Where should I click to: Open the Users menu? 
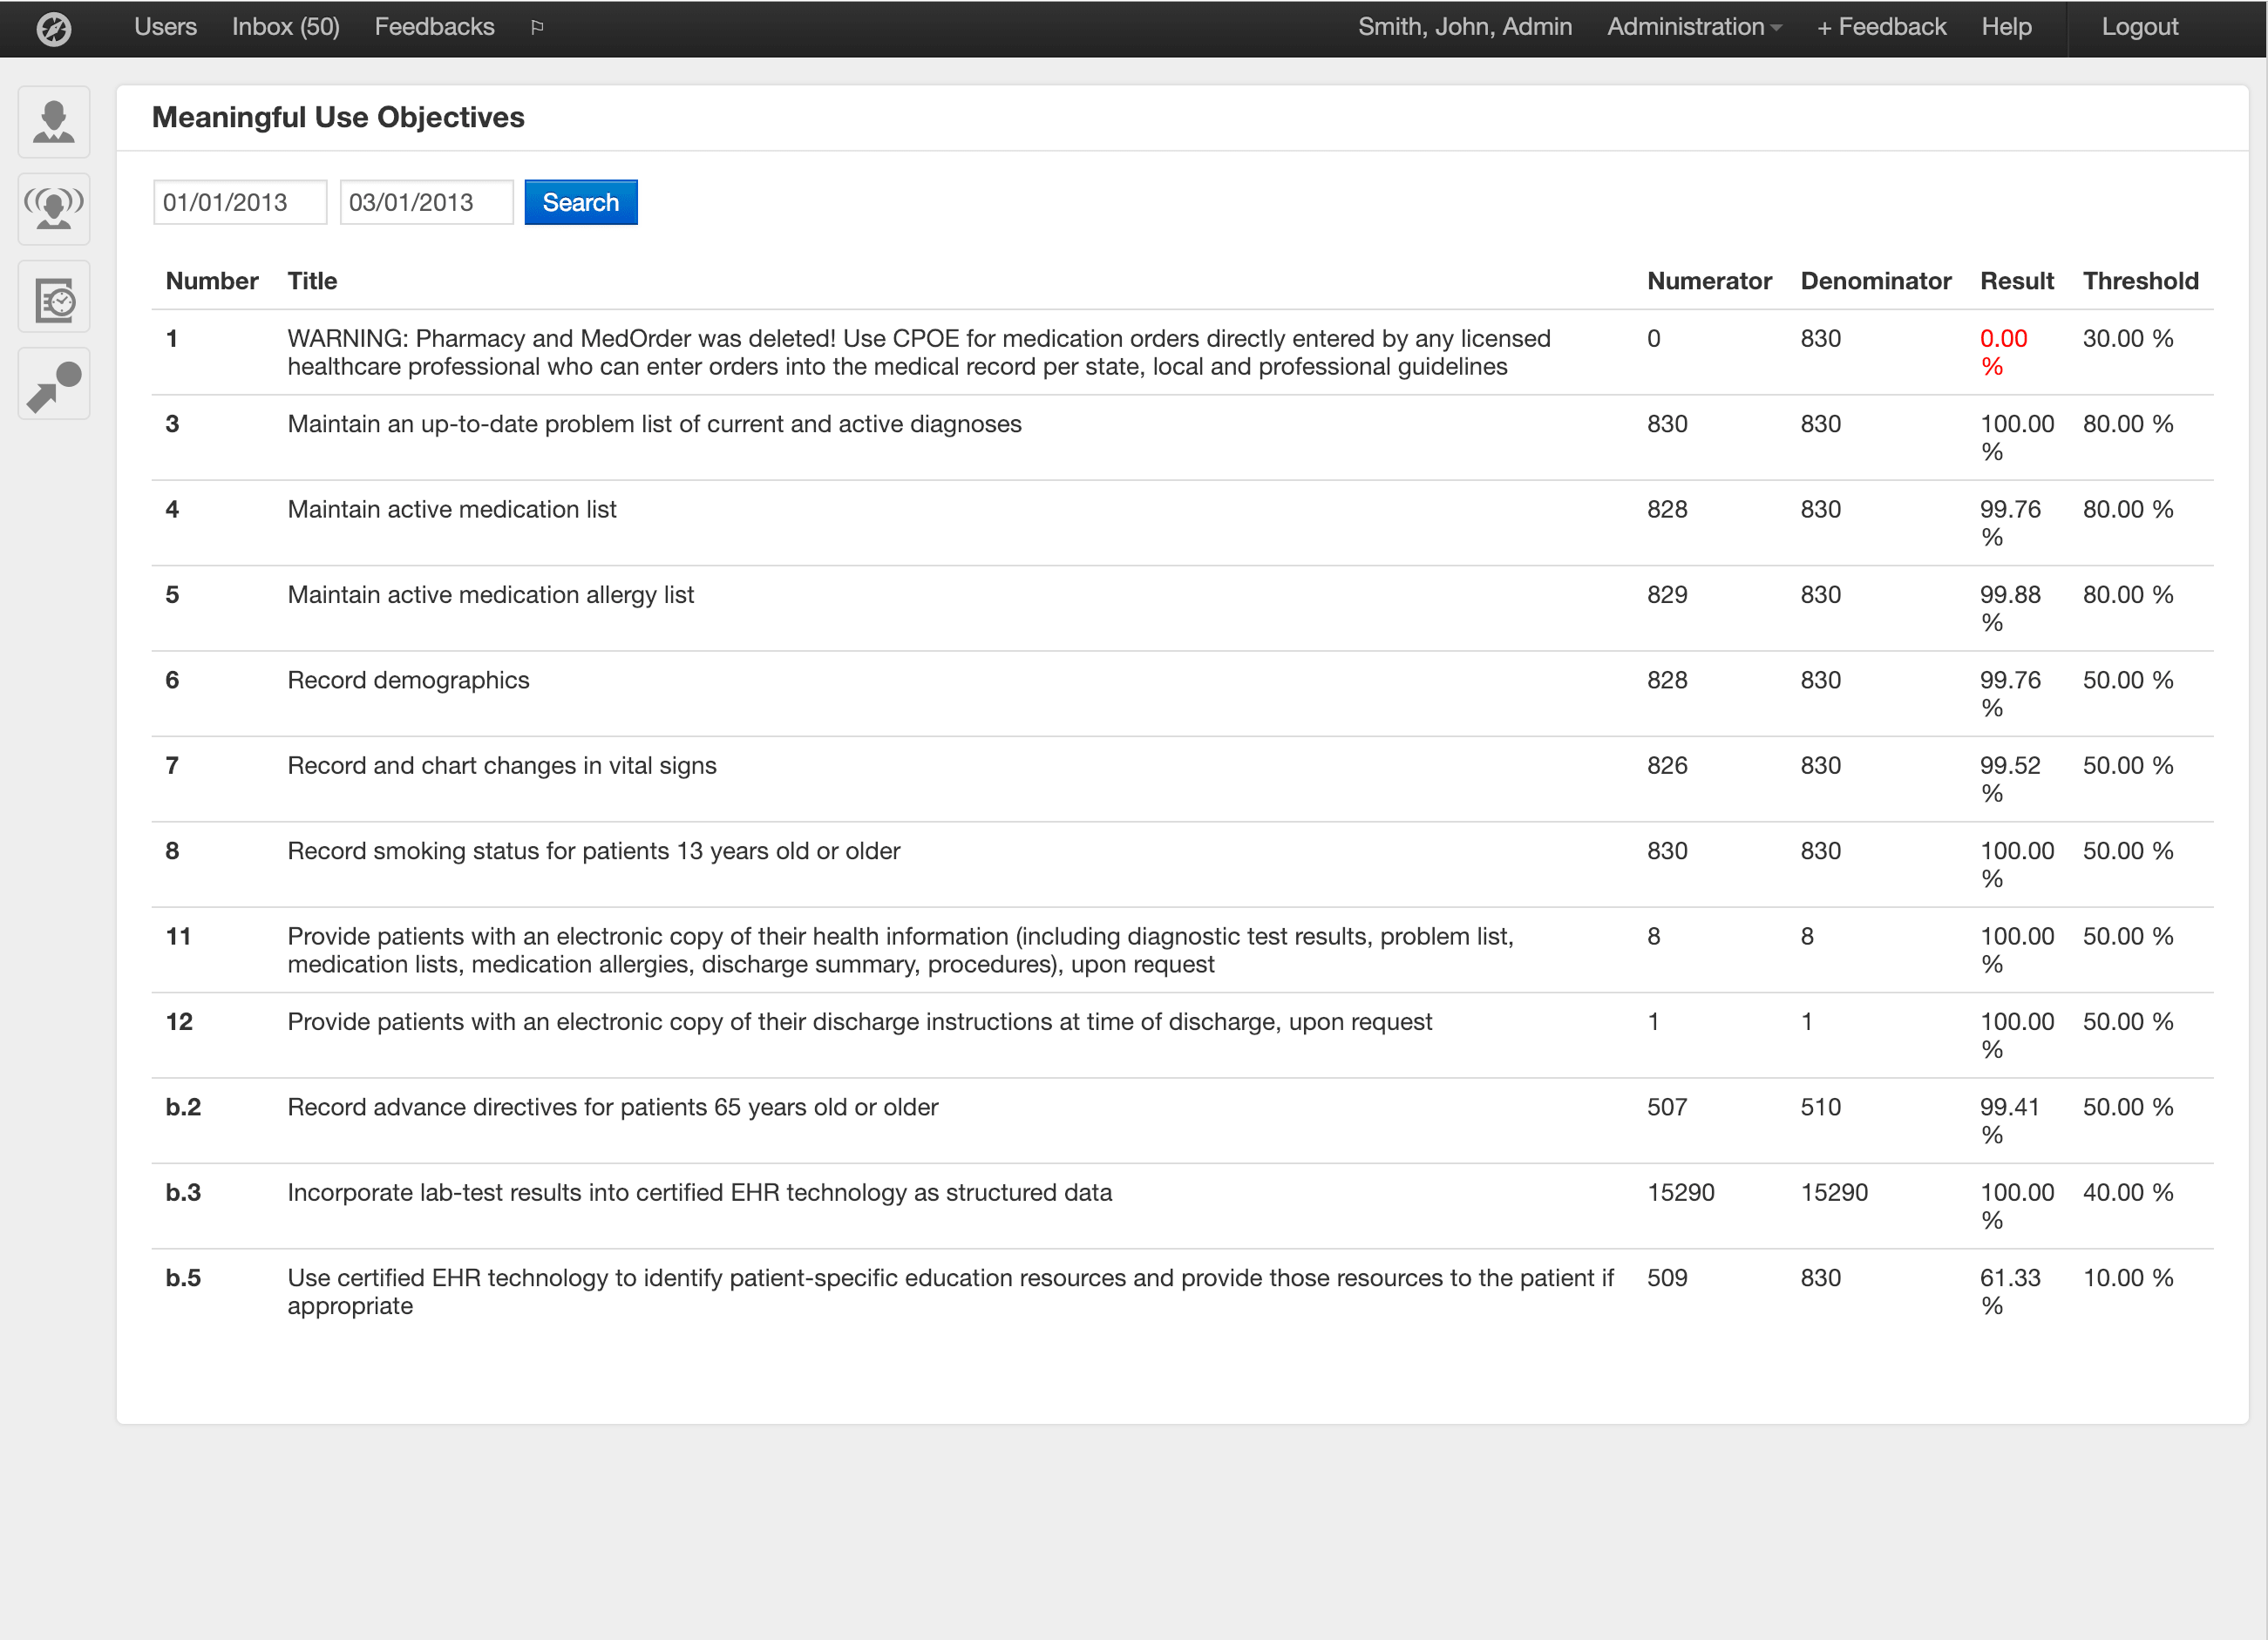click(x=164, y=27)
